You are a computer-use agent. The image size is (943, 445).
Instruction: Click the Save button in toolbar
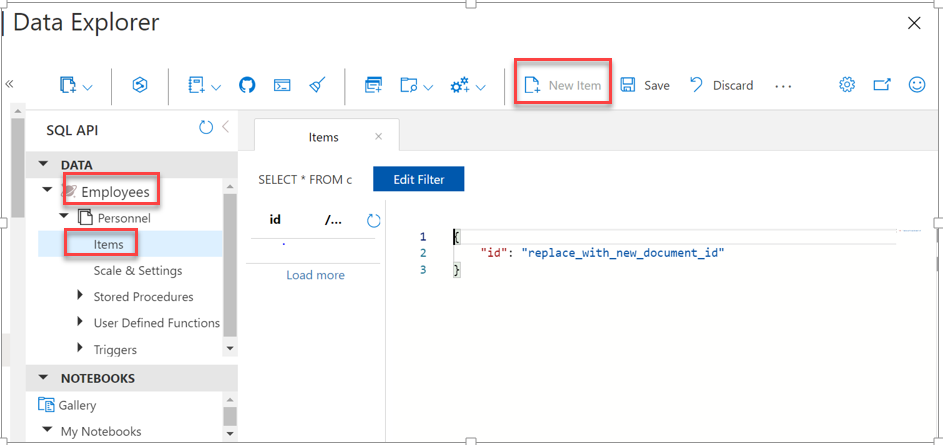pos(645,86)
